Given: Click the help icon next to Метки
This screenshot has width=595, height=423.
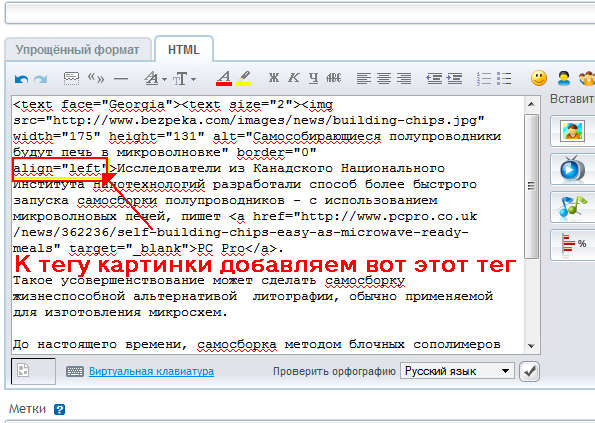Looking at the screenshot, I should (x=59, y=409).
